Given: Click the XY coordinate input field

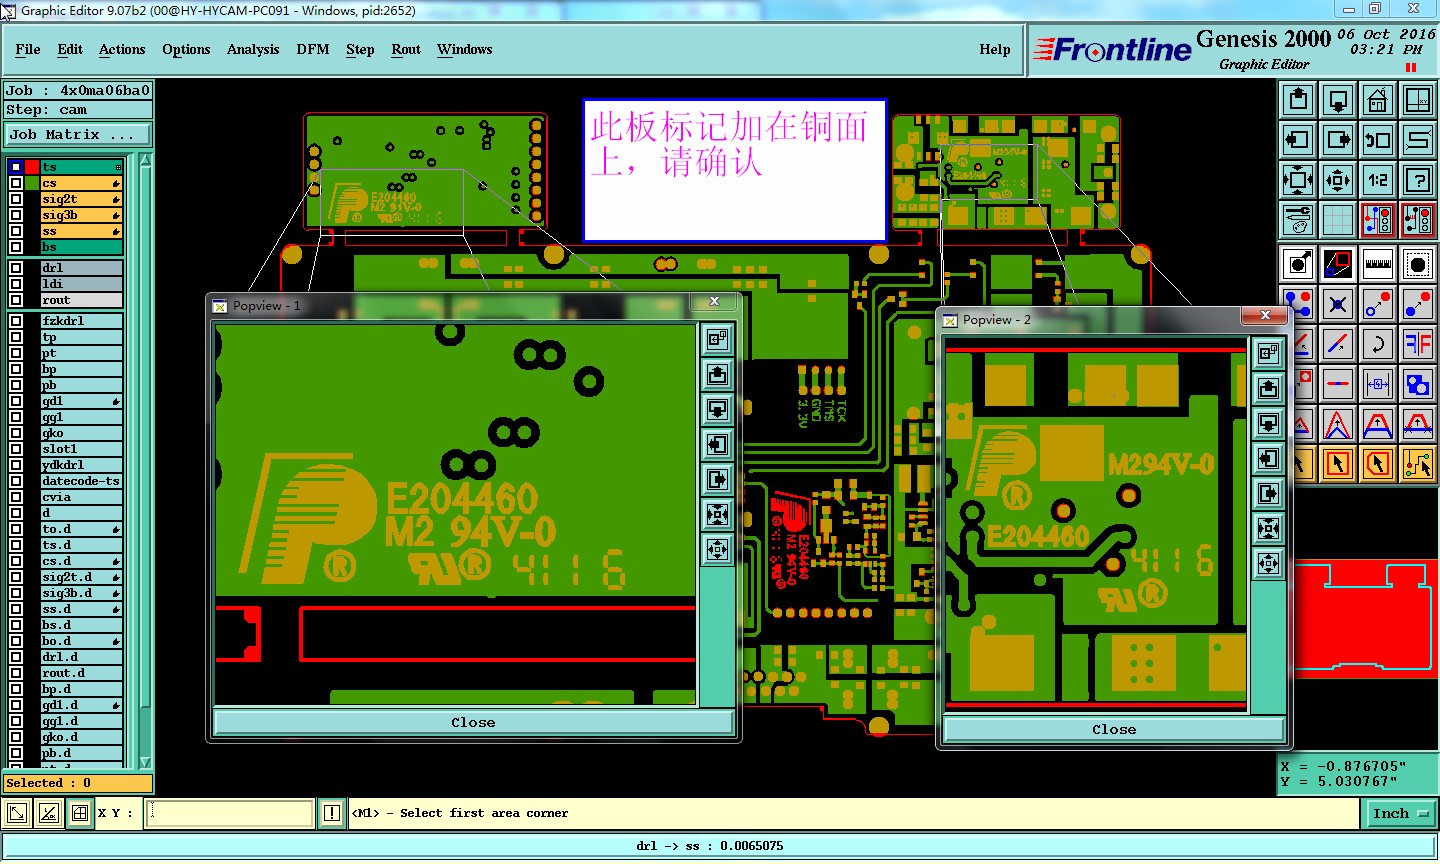Looking at the screenshot, I should 230,814.
